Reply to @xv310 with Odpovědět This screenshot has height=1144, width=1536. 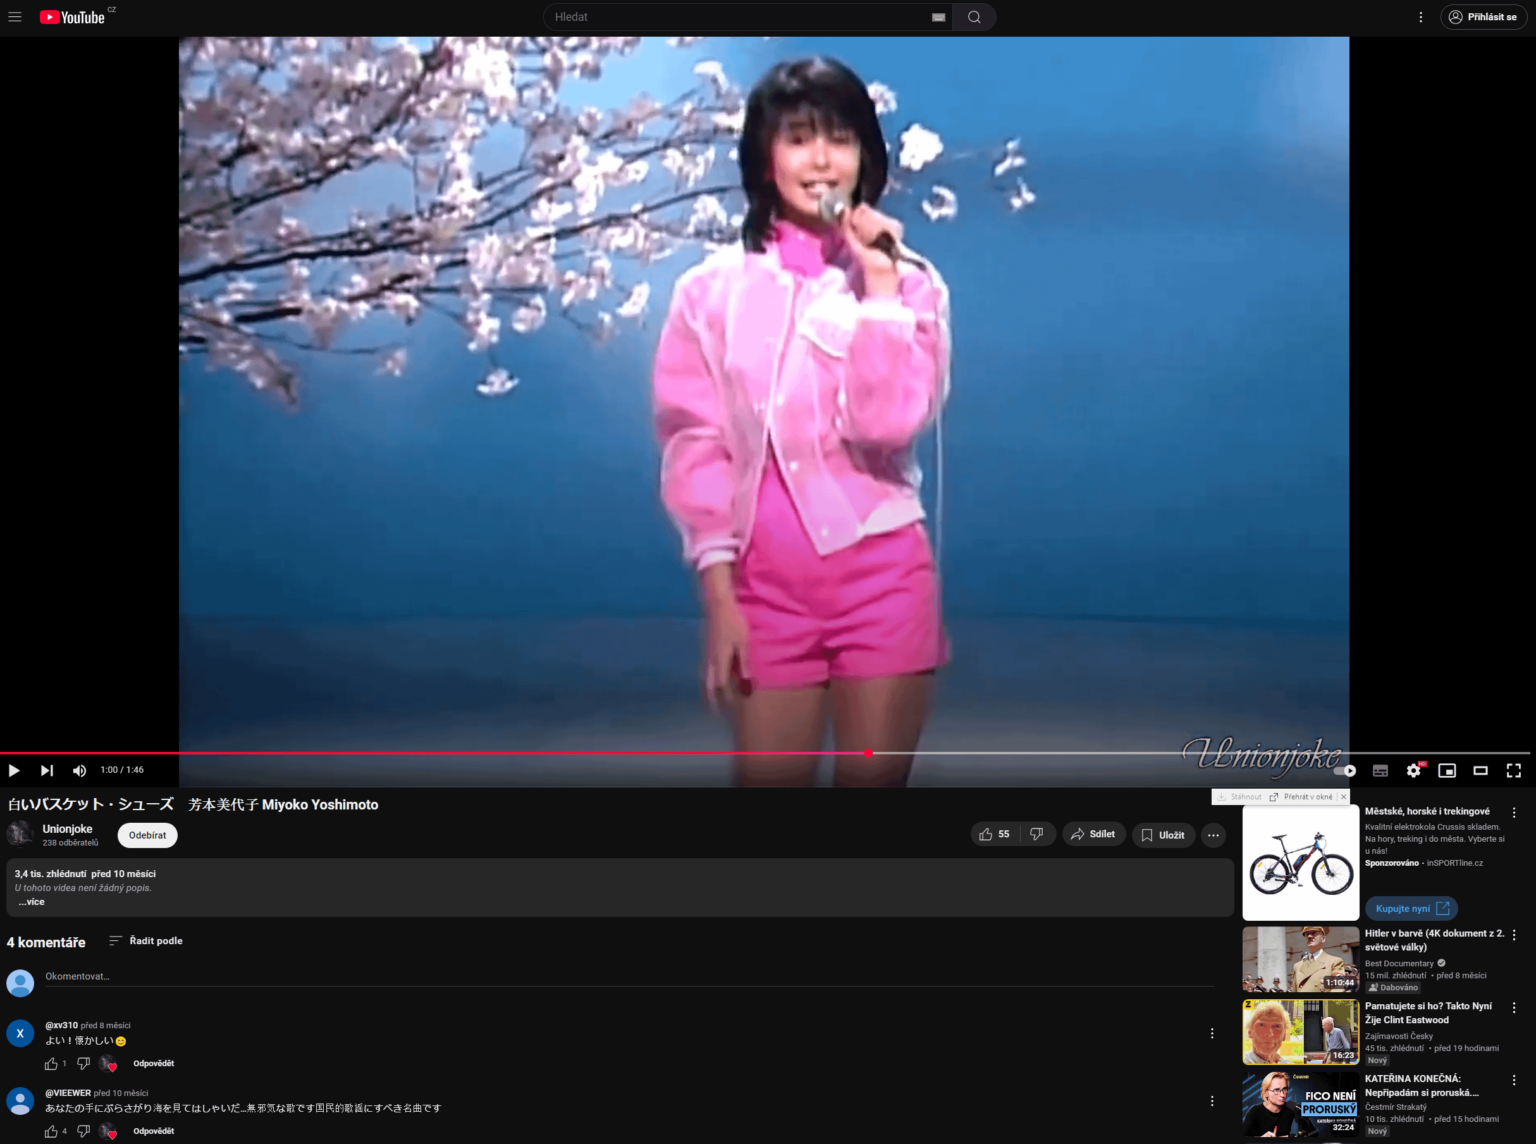(x=153, y=1064)
